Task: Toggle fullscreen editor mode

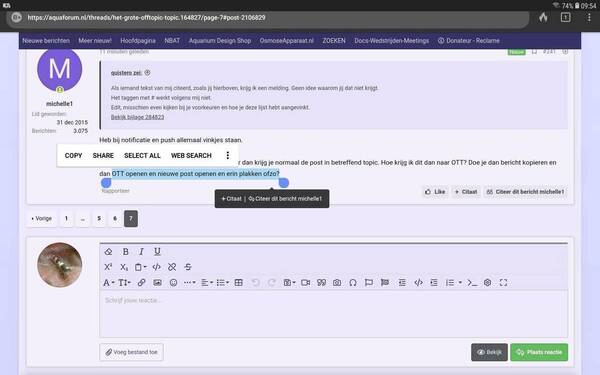Action: pyautogui.click(x=503, y=283)
